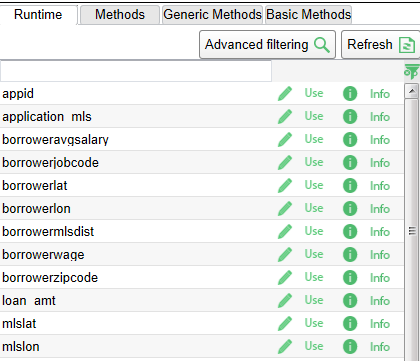Select the loan_amt row name
Image resolution: width=420 pixels, height=361 pixels.
[29, 301]
